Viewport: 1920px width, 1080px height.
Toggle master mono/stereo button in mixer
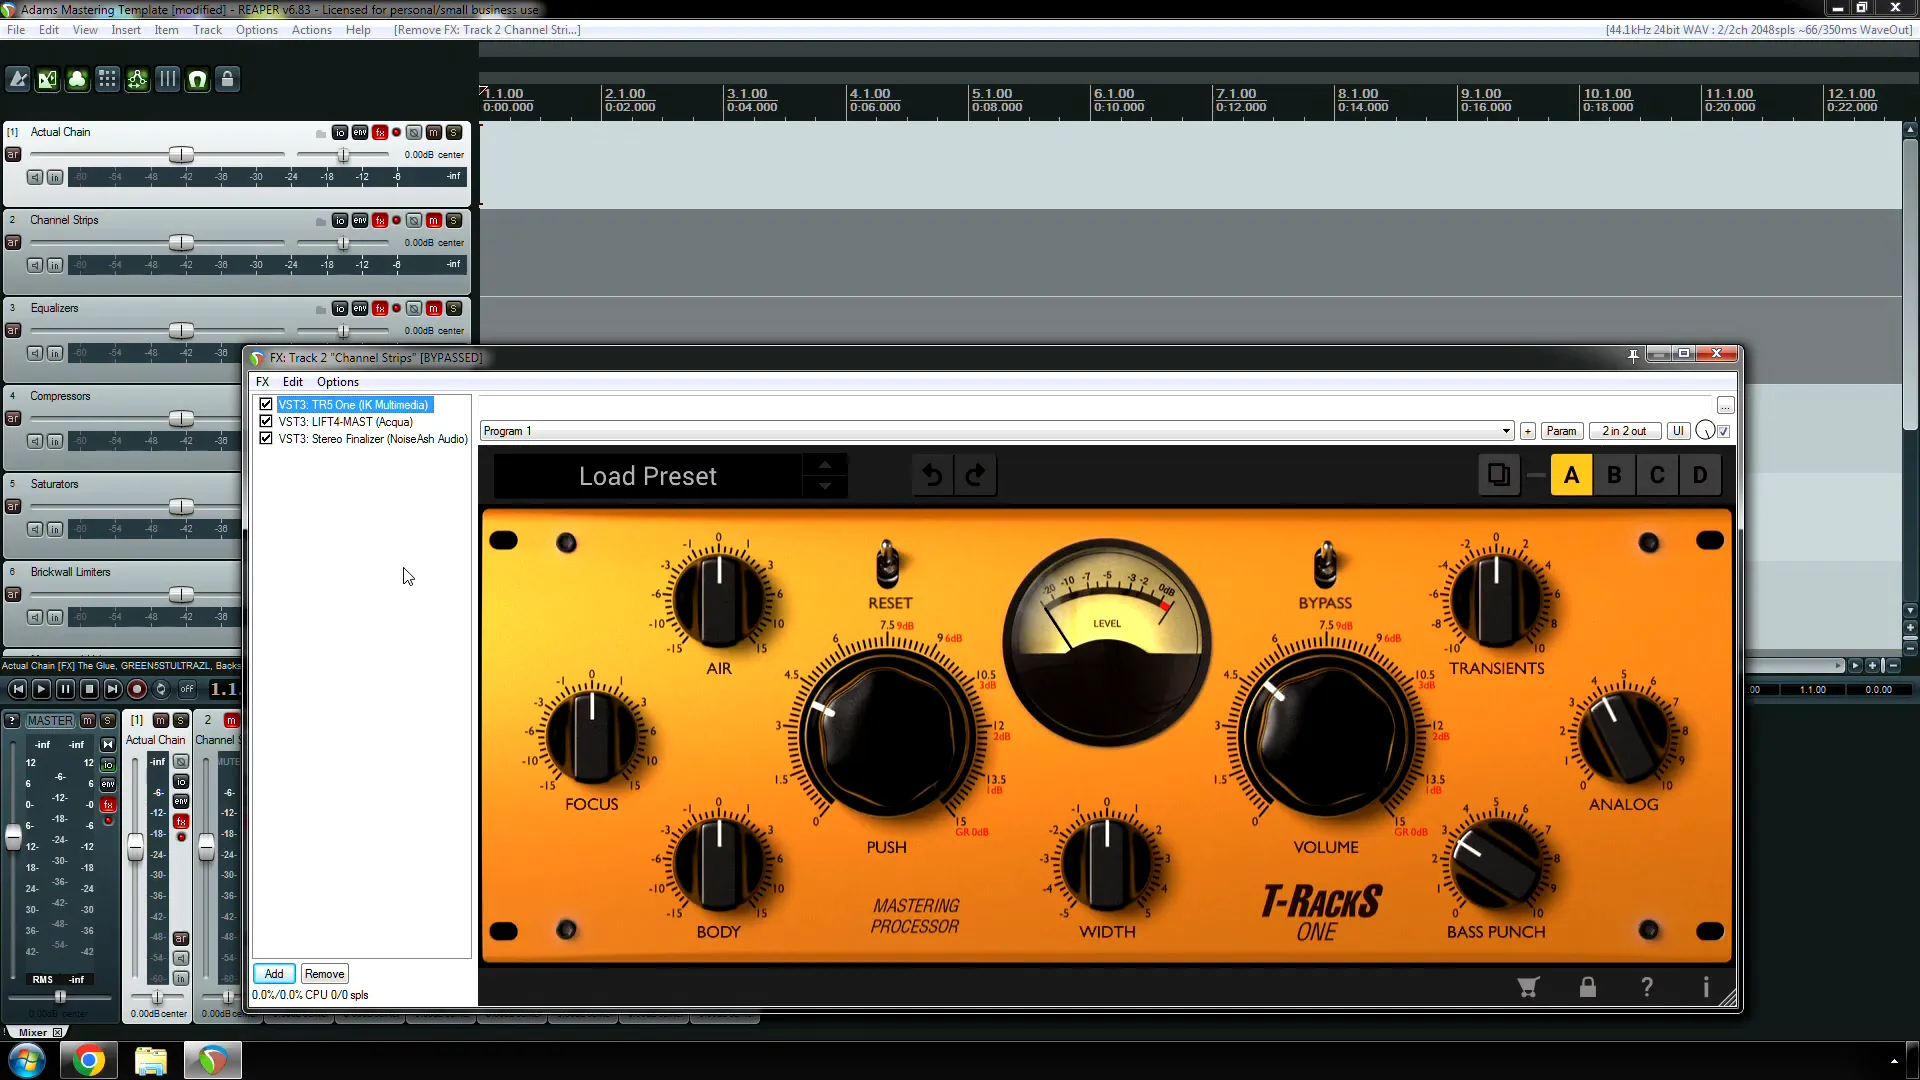[x=108, y=744]
